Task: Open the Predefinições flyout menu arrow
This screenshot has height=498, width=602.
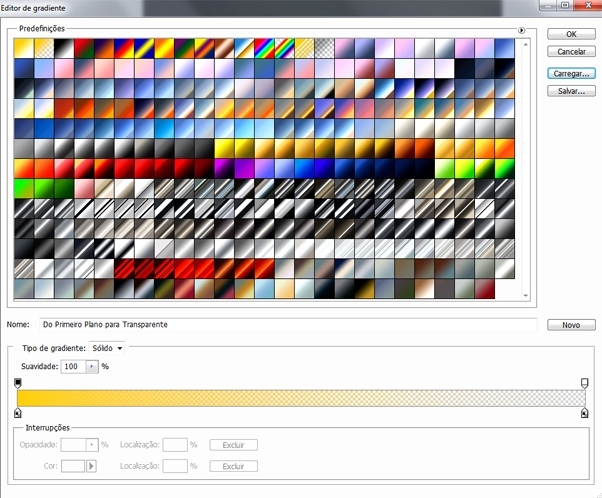Action: pos(521,30)
